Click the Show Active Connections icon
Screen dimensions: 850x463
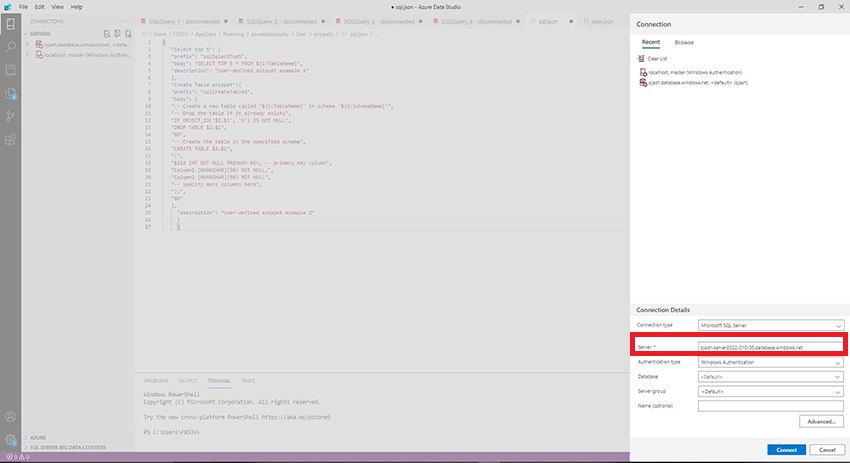128,34
